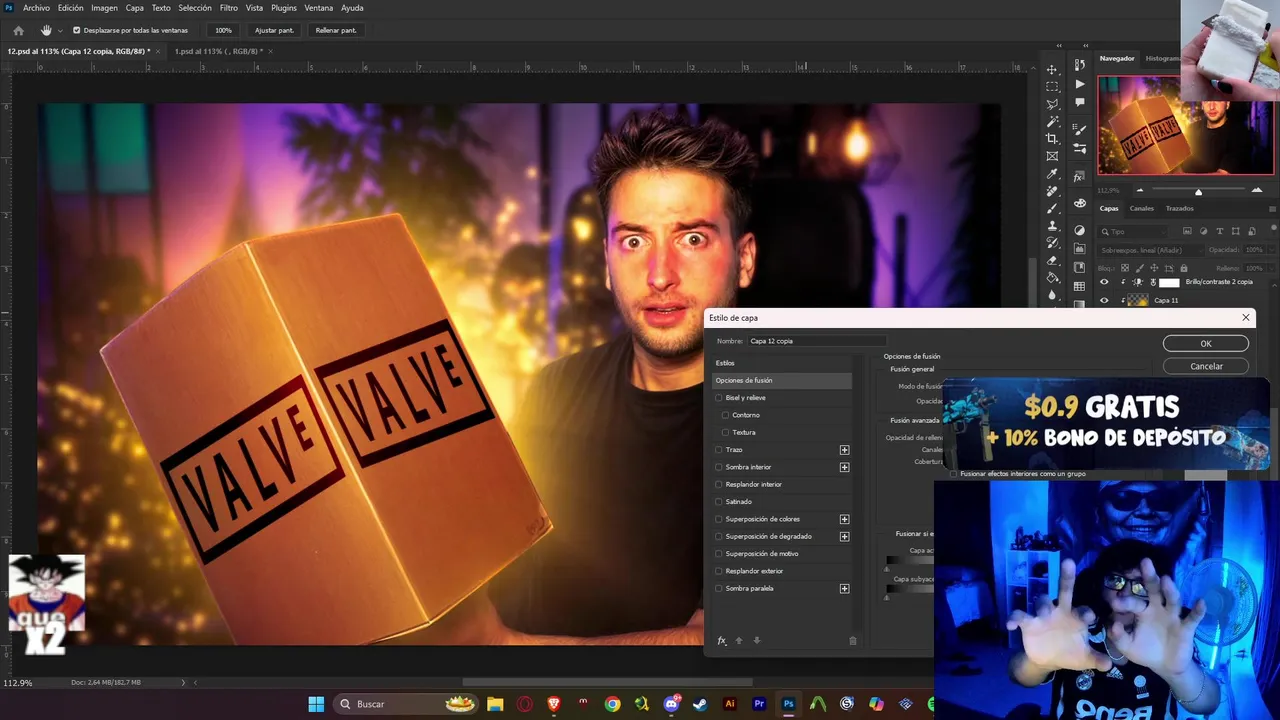Add another Trazo effect with plus
The image size is (1280, 720).
coord(844,450)
